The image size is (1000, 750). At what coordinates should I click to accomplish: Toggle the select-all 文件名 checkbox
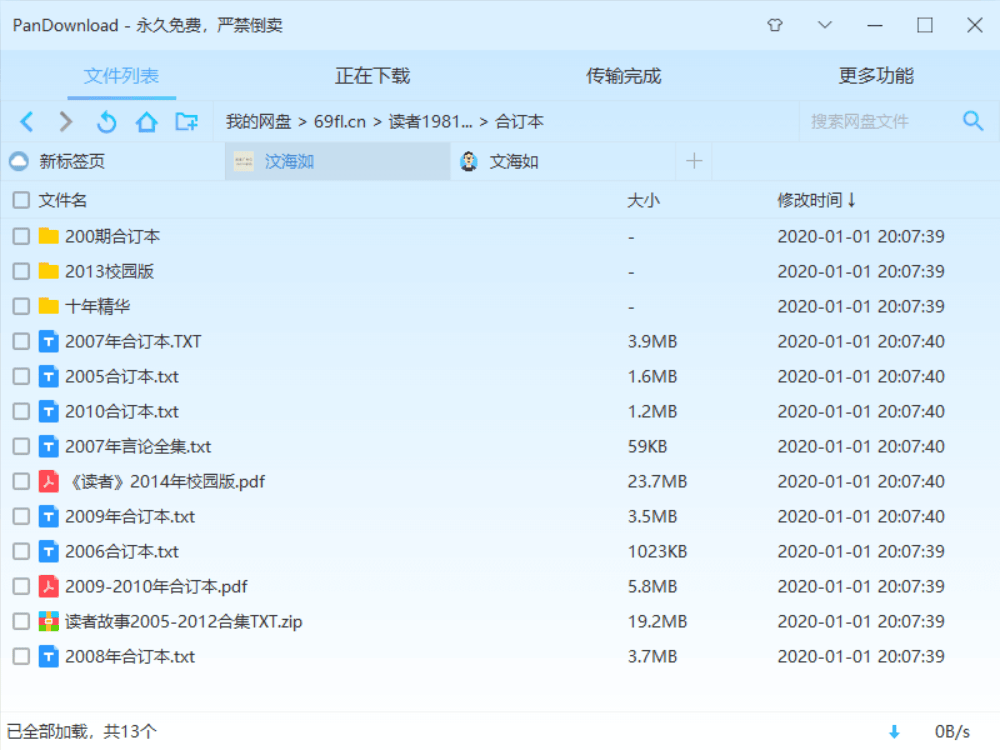21,200
